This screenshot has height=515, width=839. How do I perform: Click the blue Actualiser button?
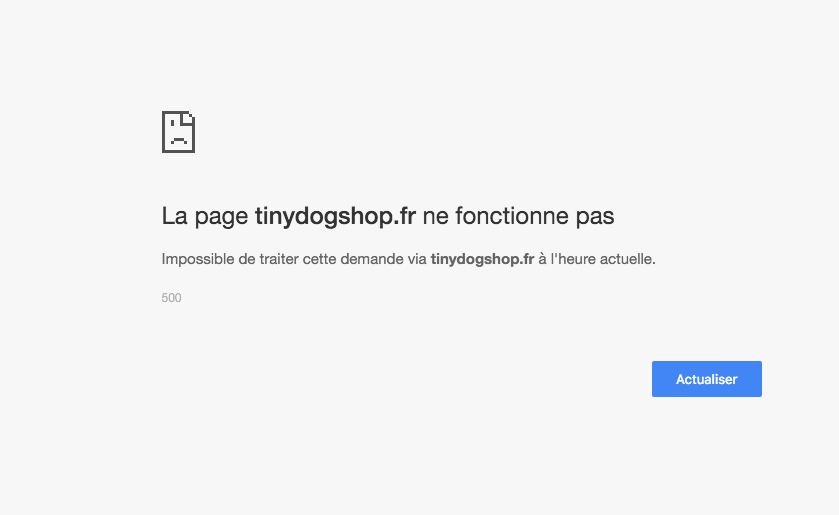706,379
